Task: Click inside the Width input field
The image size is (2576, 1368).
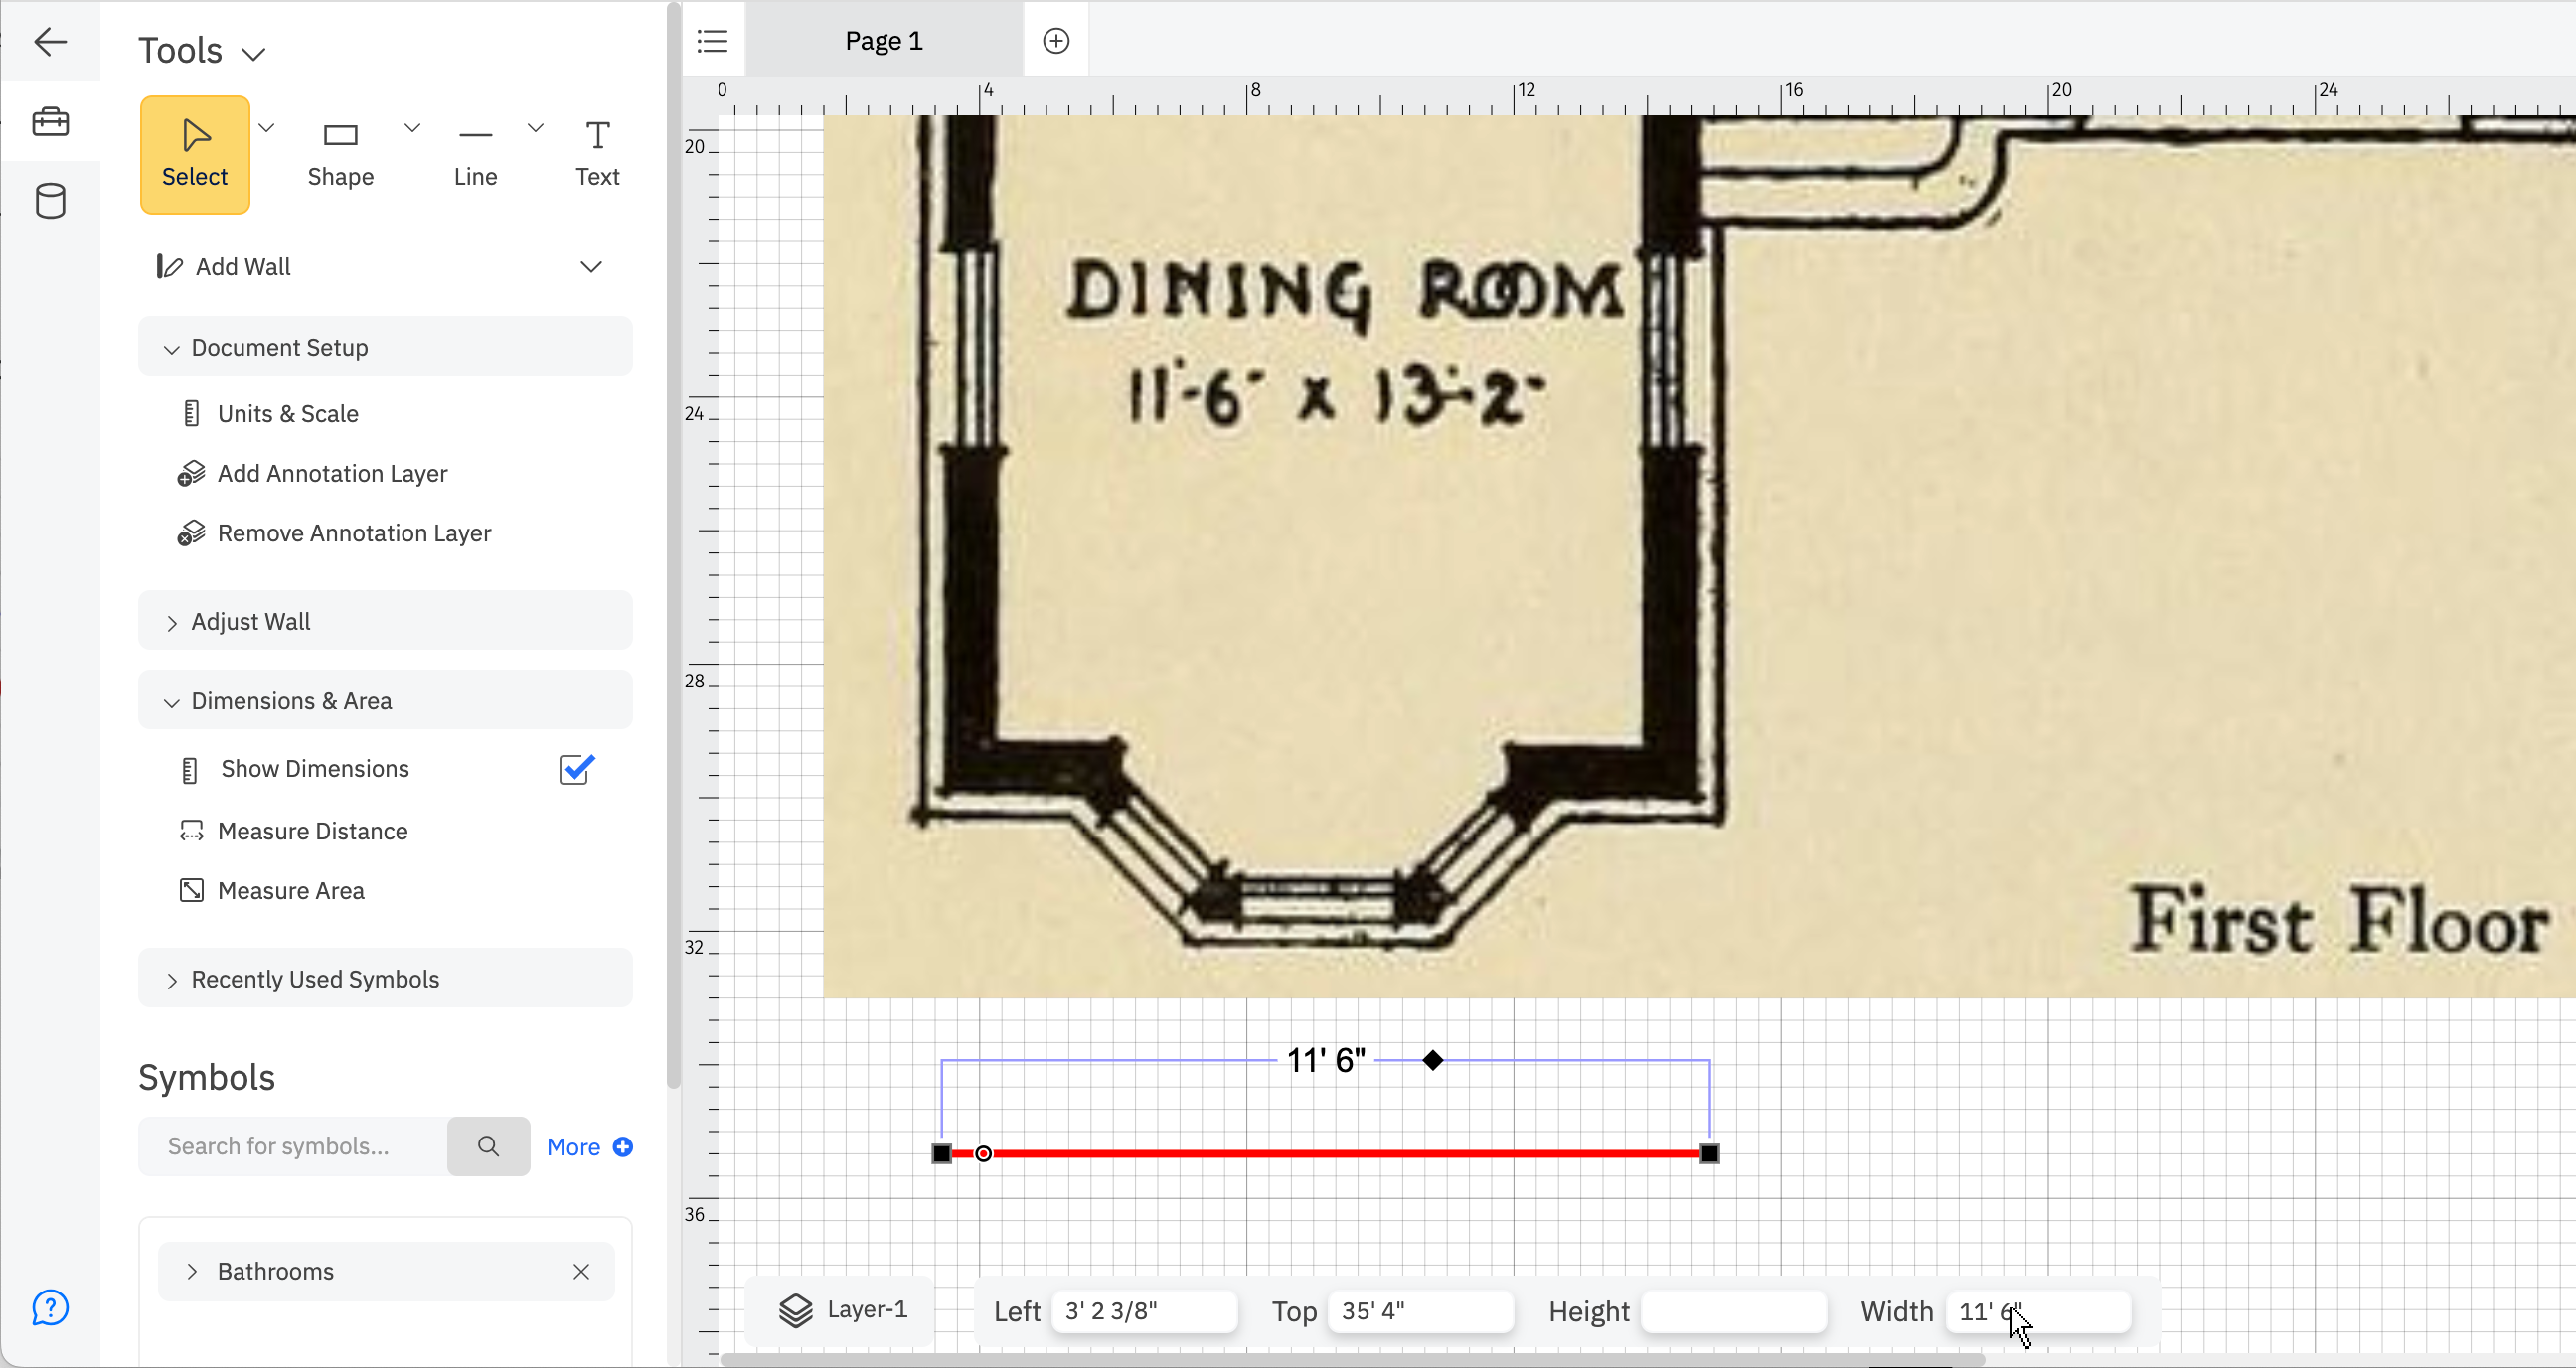Action: pos(2037,1312)
